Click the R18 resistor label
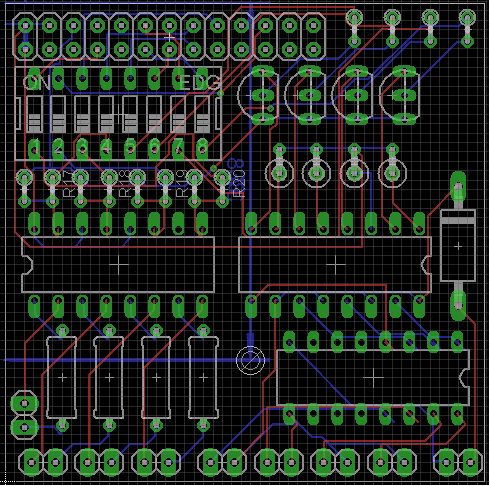490x486 pixels. coord(125,184)
